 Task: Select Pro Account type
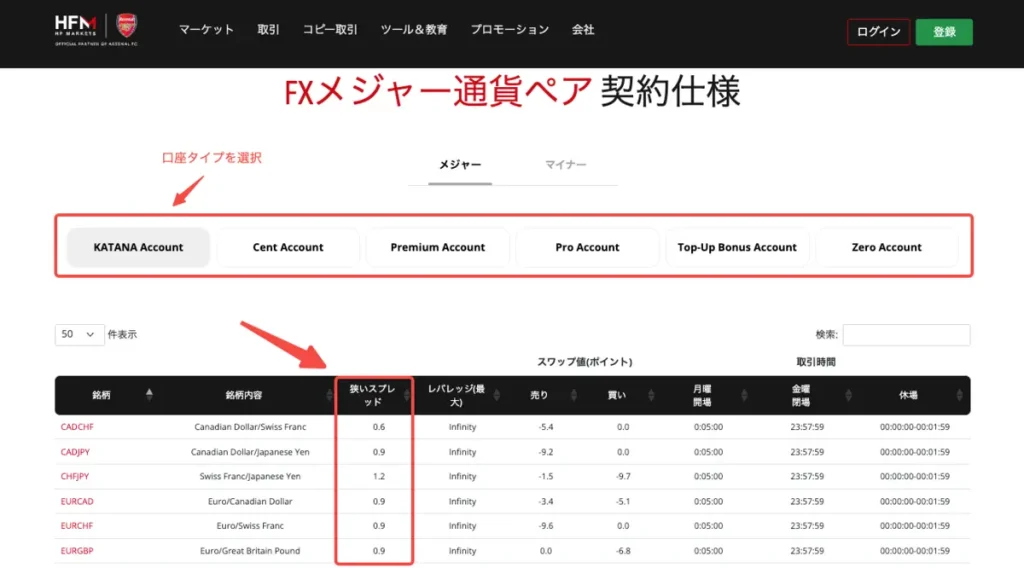coord(587,247)
